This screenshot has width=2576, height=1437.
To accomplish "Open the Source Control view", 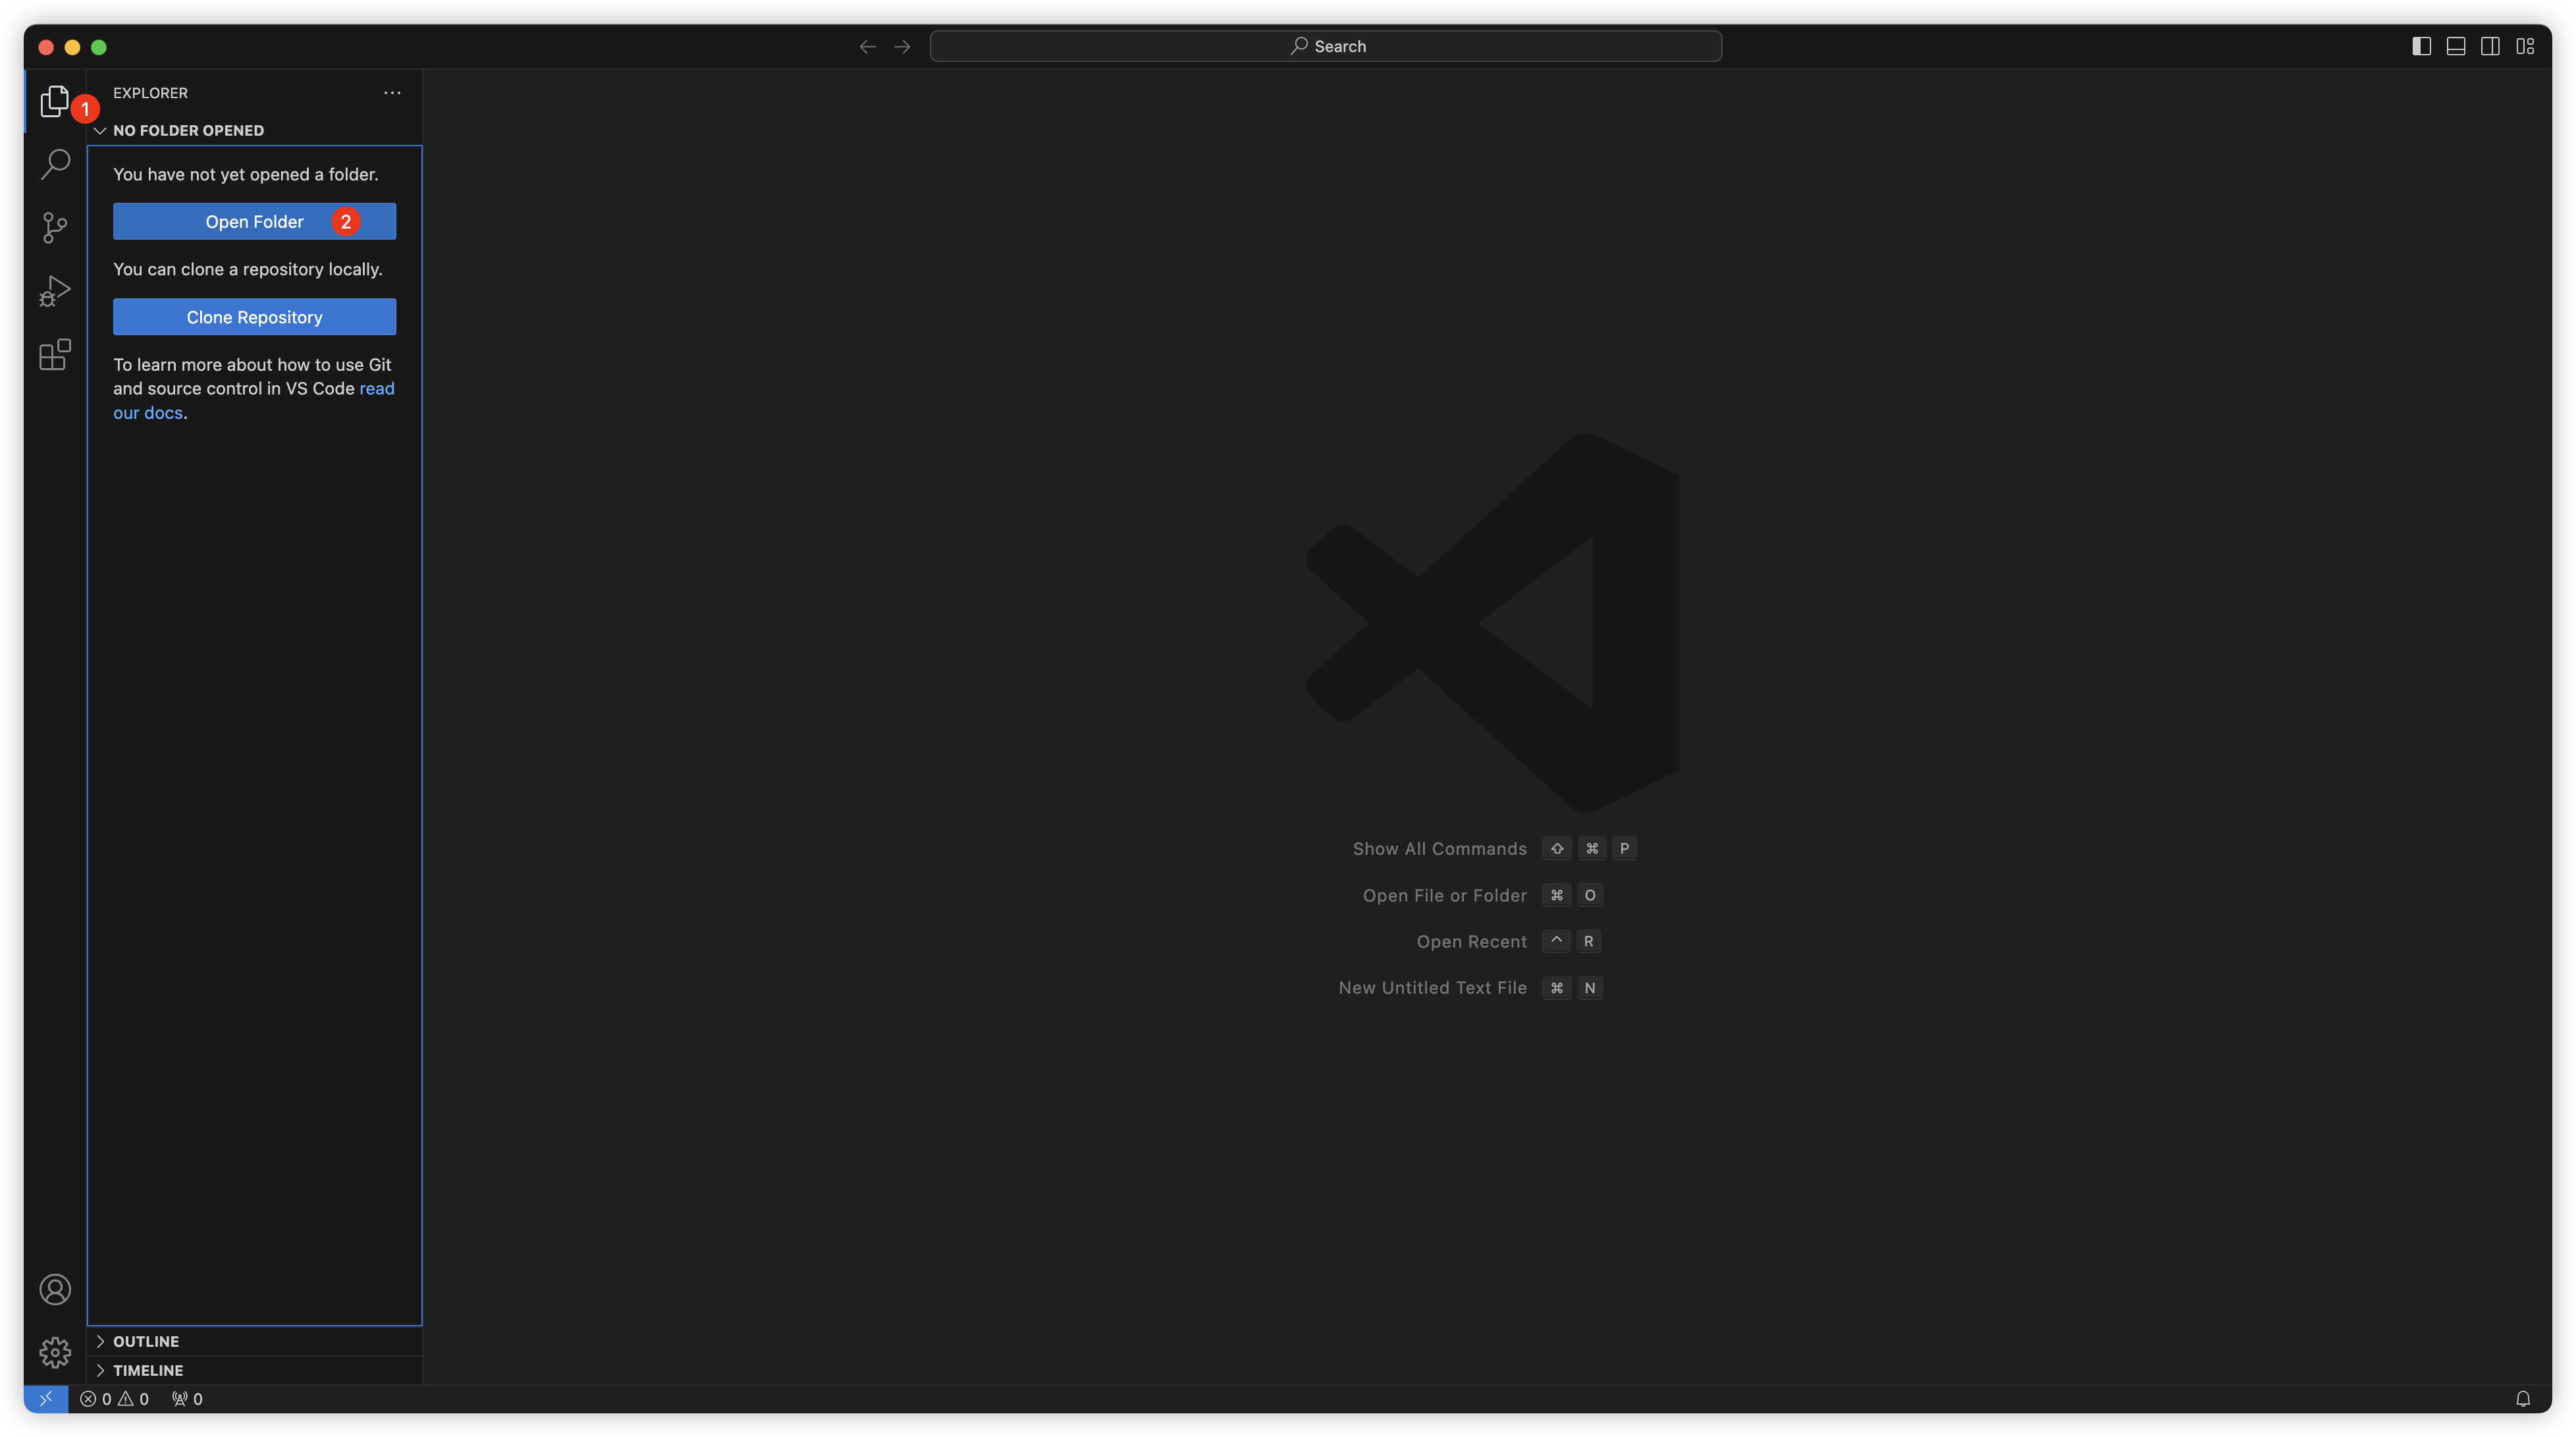I will tap(54, 227).
